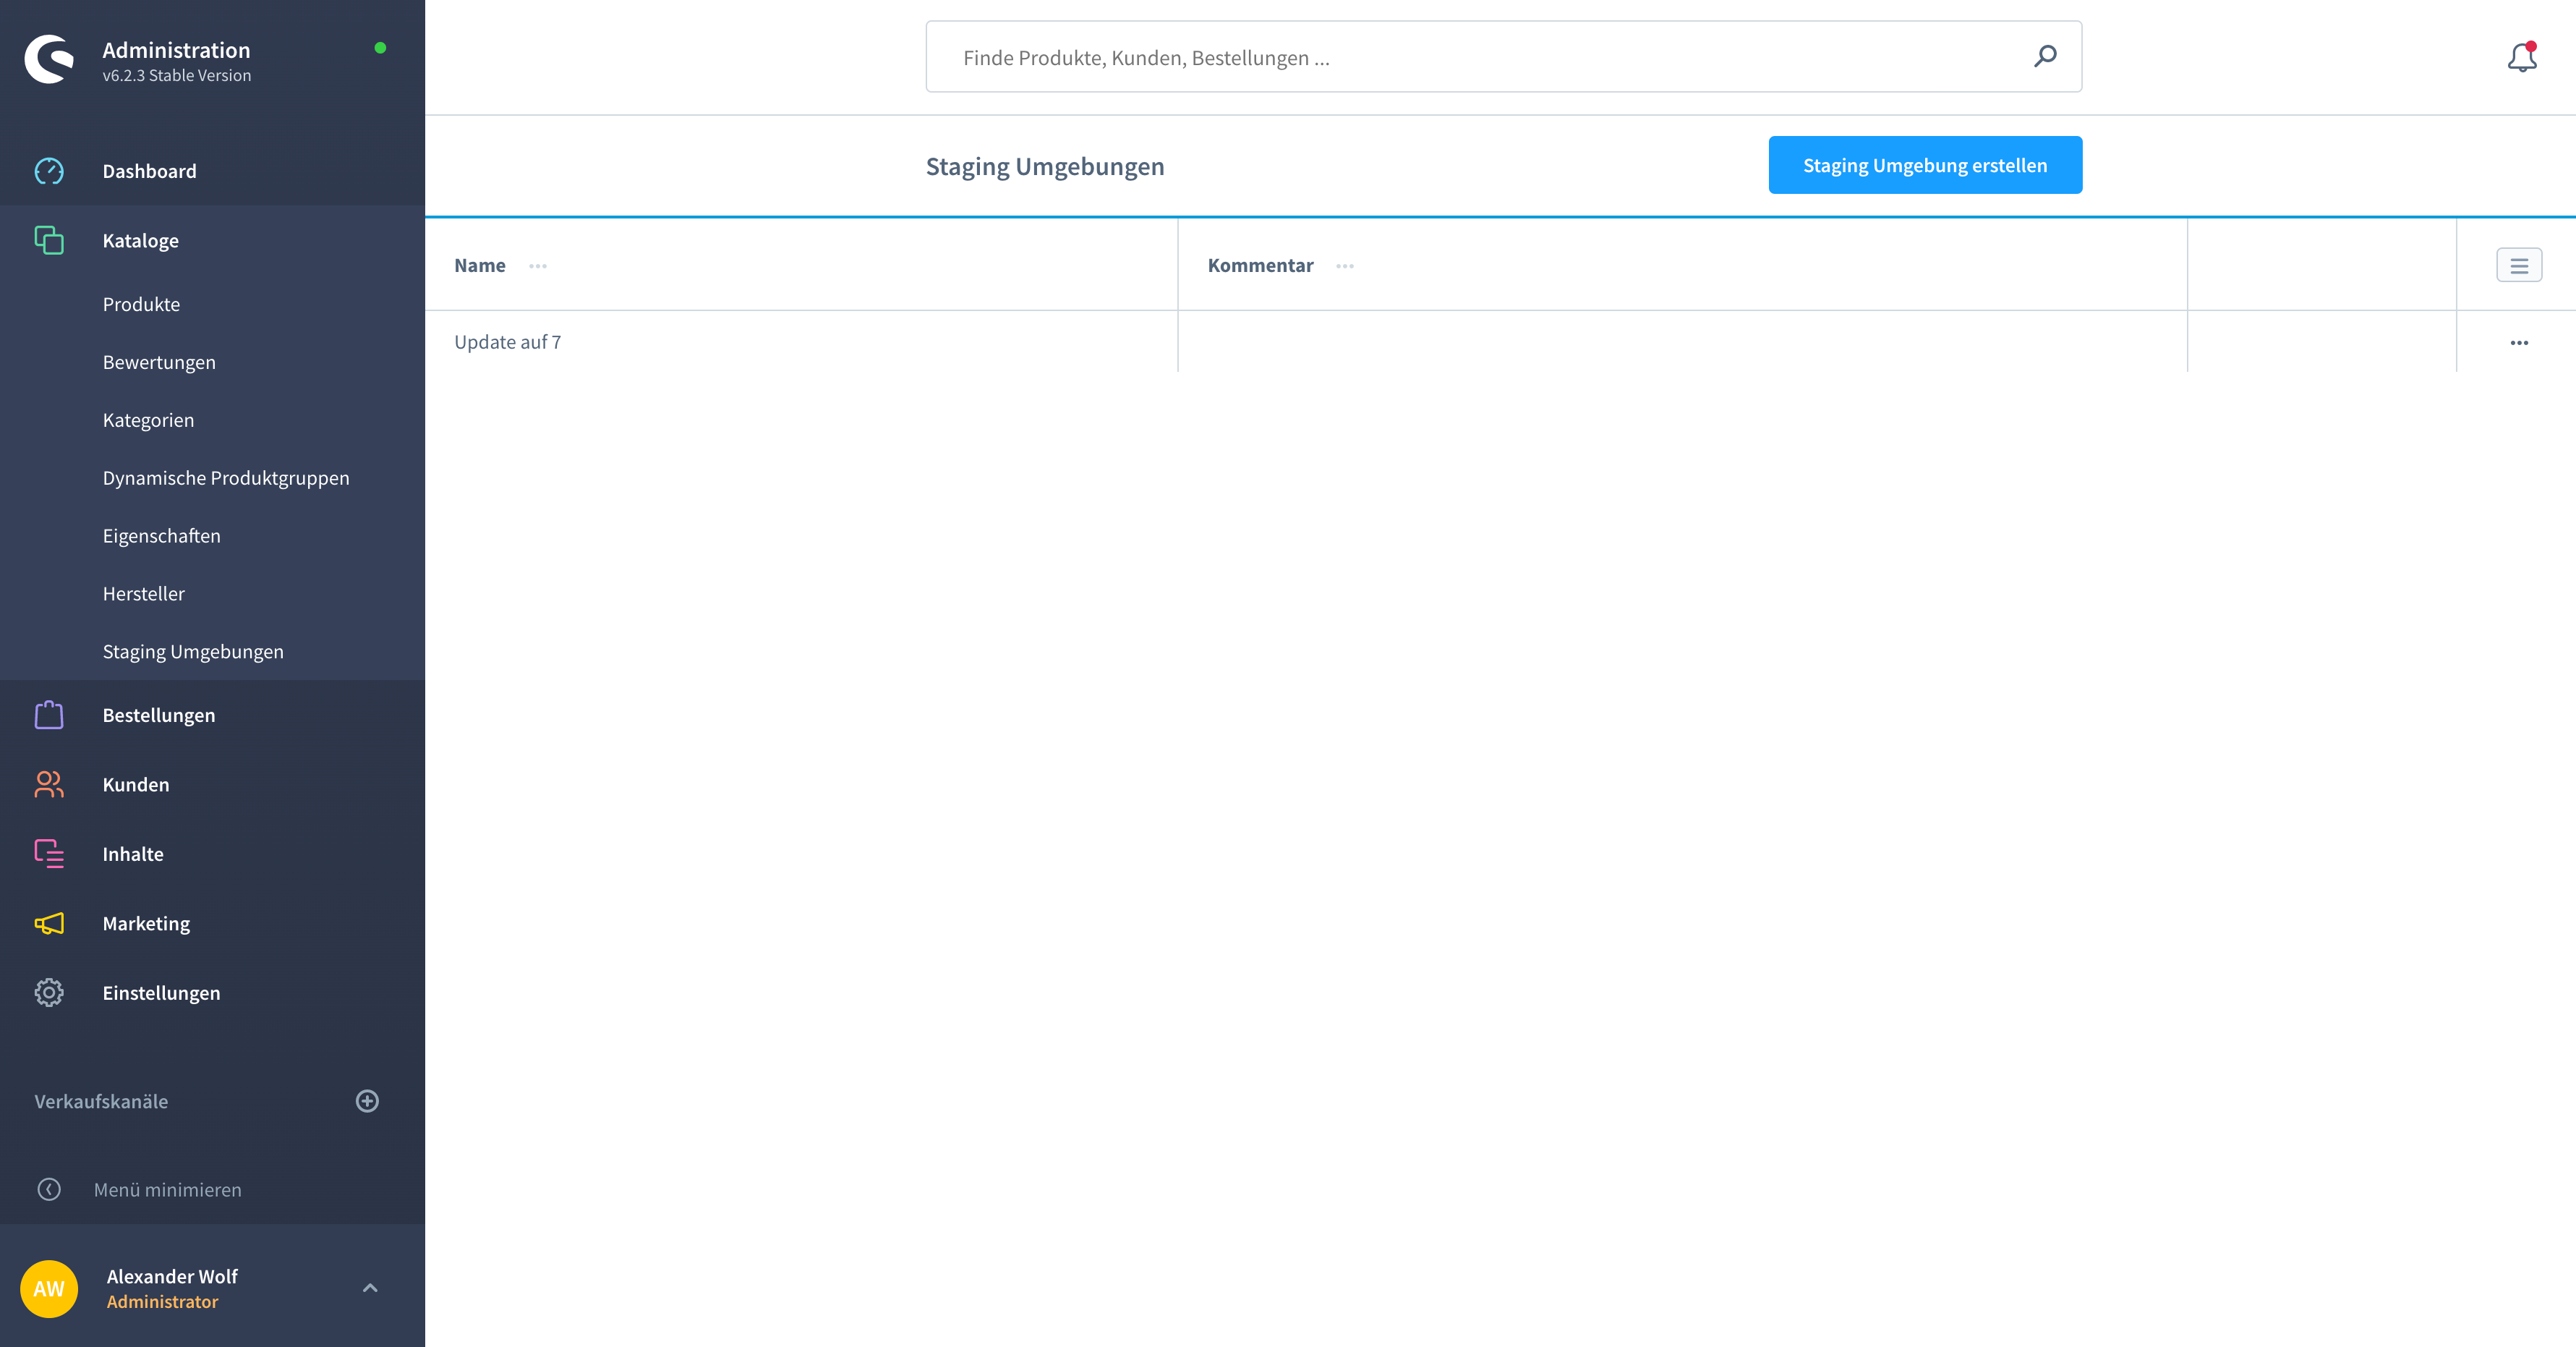Click Staging Umgebung erstellen button
The image size is (2576, 1347).
pos(1925,165)
